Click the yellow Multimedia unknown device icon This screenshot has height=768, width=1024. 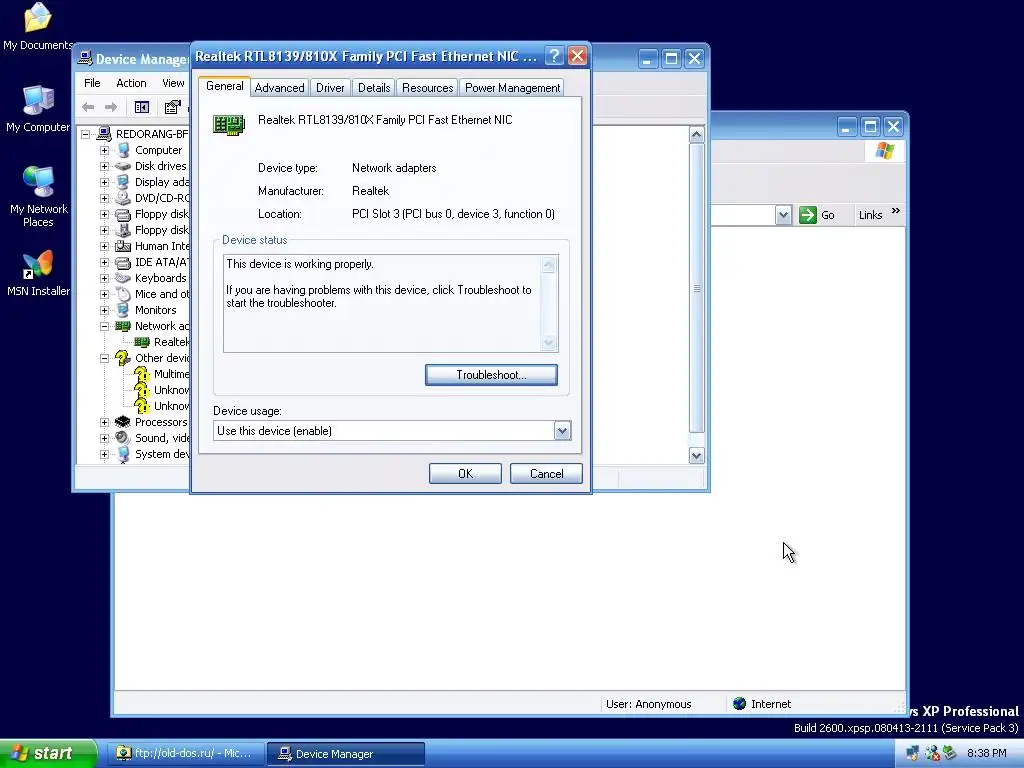[x=142, y=374]
